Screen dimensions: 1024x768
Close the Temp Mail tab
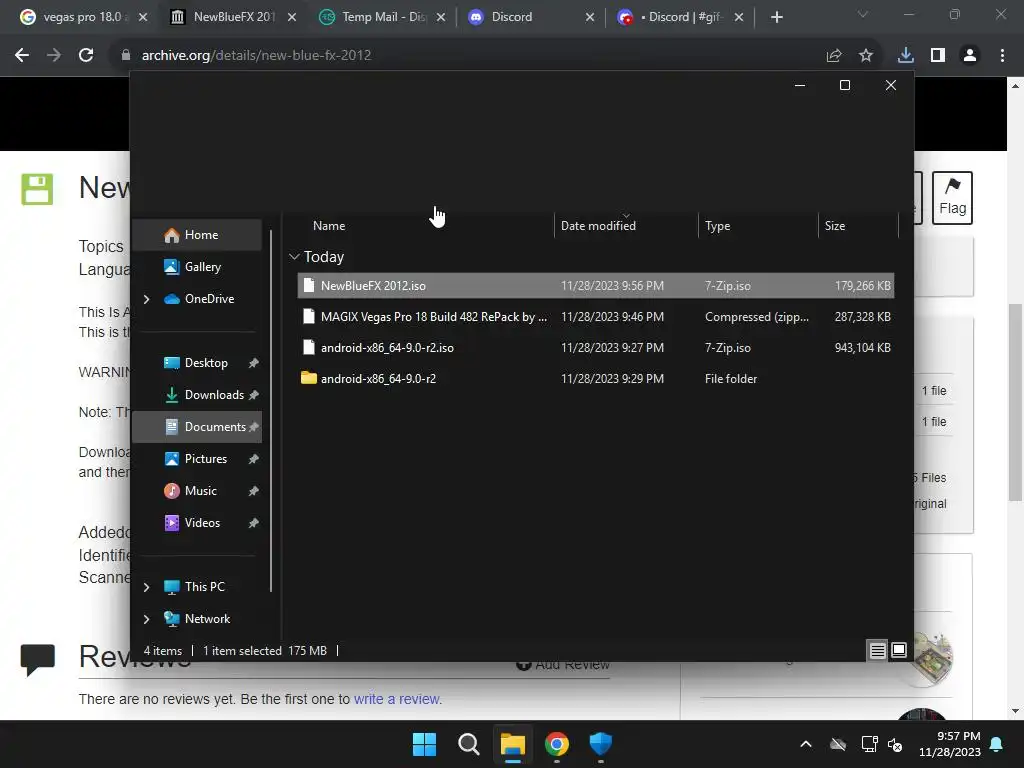[x=441, y=17]
